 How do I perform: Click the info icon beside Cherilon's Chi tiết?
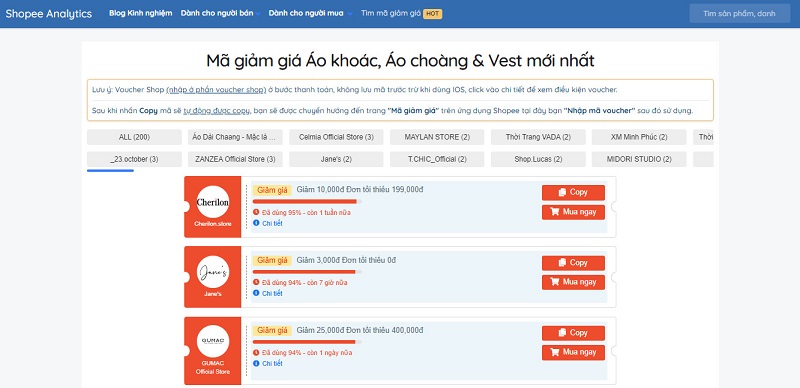coord(256,223)
